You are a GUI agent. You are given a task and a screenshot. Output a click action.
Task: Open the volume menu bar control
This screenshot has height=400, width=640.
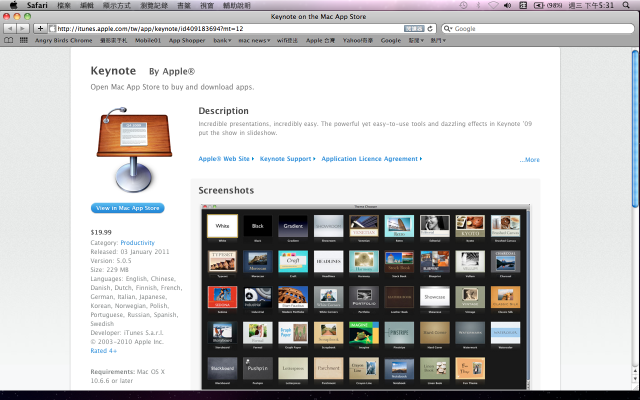tap(507, 5)
